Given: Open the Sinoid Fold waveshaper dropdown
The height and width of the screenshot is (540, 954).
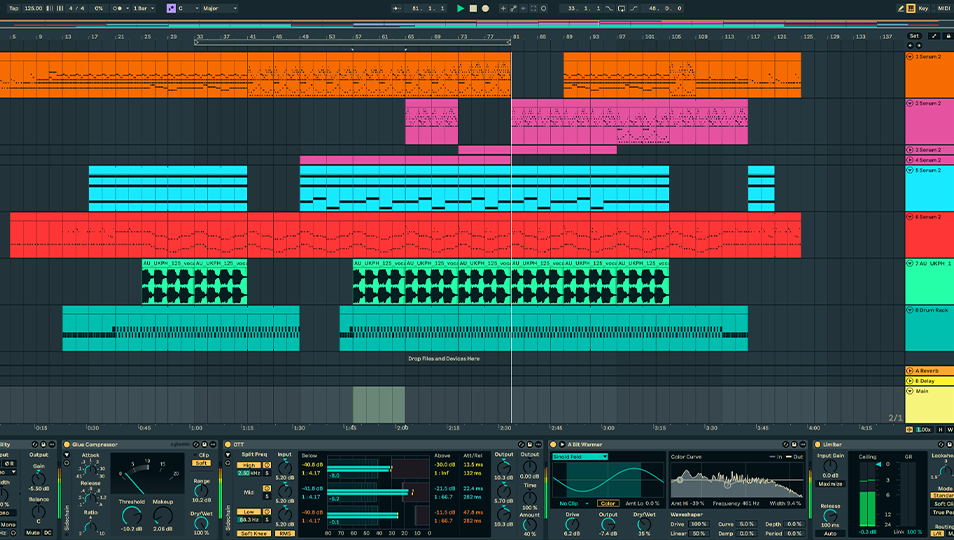Looking at the screenshot, I should pyautogui.click(x=579, y=457).
